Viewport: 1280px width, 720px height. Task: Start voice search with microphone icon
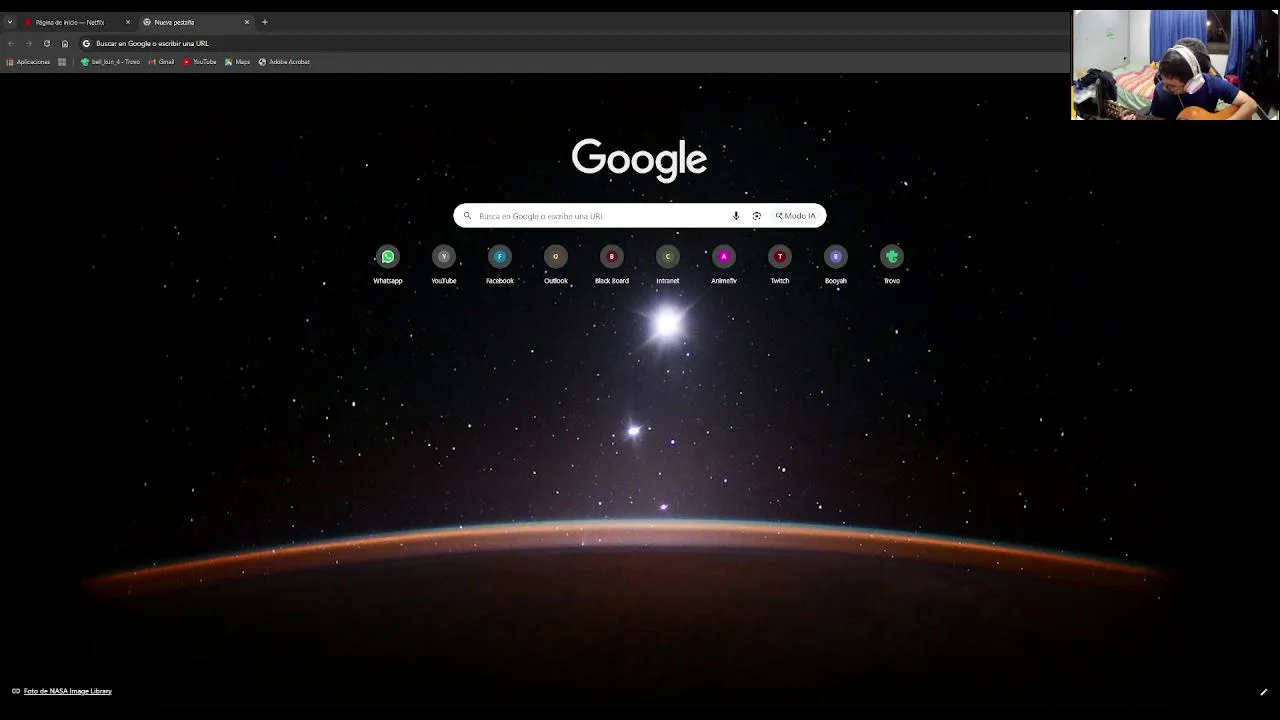pos(736,216)
